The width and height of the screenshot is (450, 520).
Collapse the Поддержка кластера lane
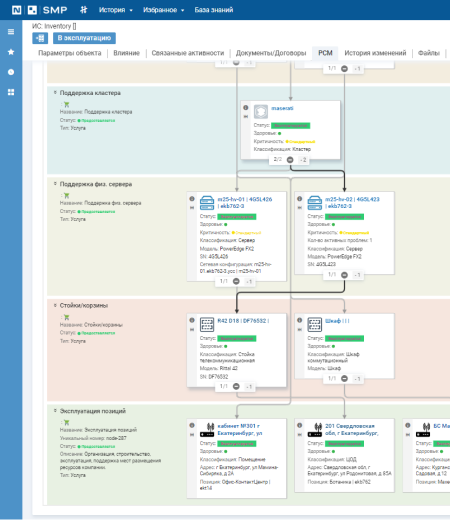[x=55, y=92]
